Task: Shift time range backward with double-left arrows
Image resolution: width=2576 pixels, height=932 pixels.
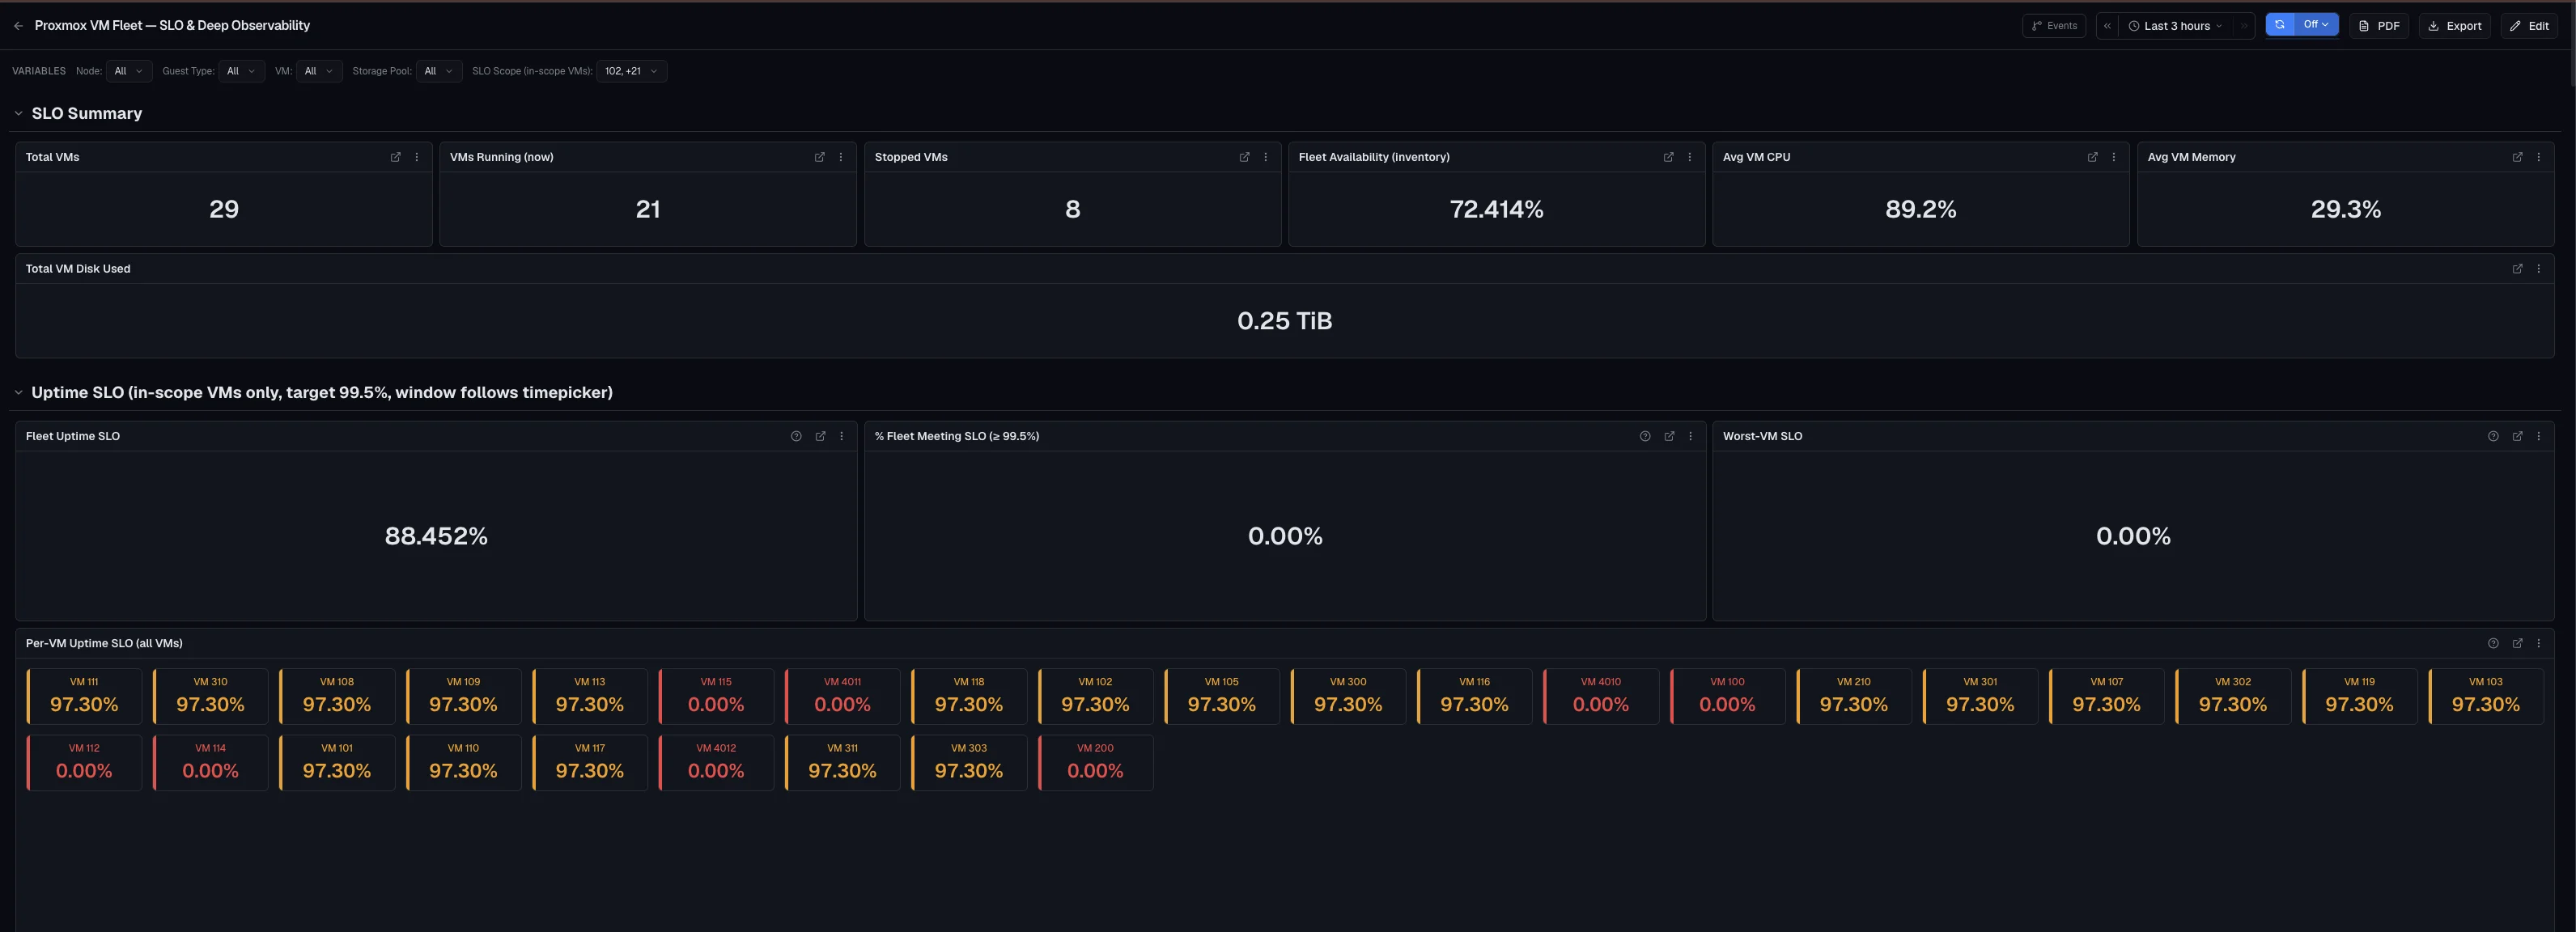Action: (x=2107, y=26)
